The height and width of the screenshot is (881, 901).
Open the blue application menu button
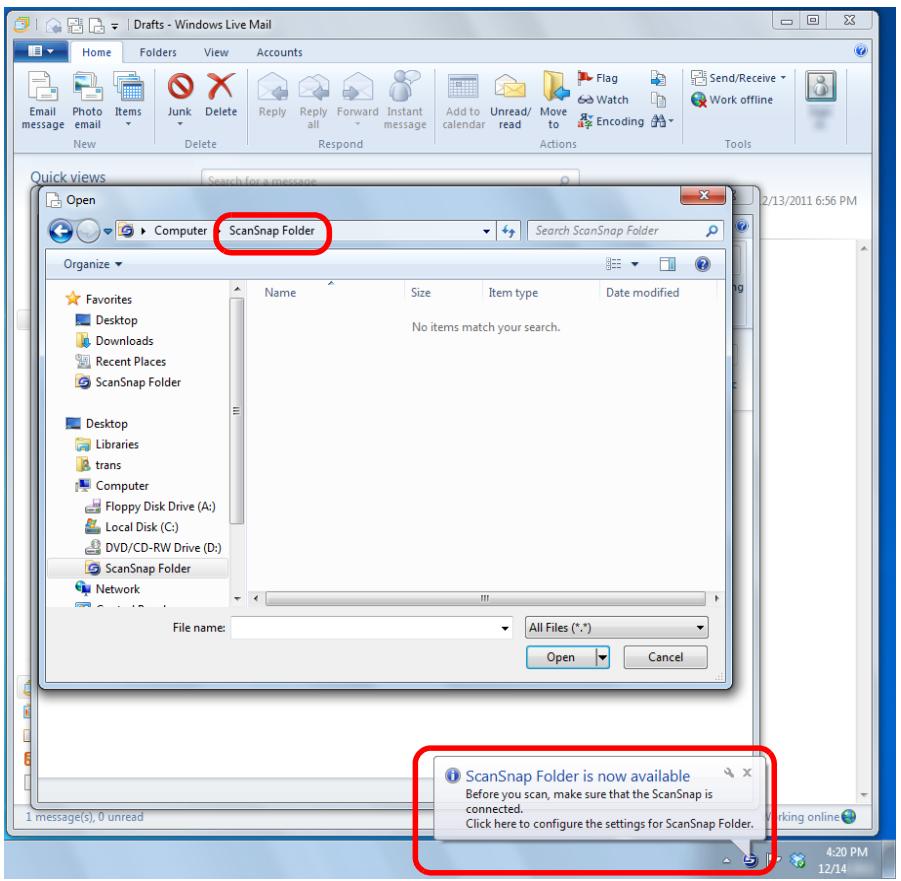[41, 51]
